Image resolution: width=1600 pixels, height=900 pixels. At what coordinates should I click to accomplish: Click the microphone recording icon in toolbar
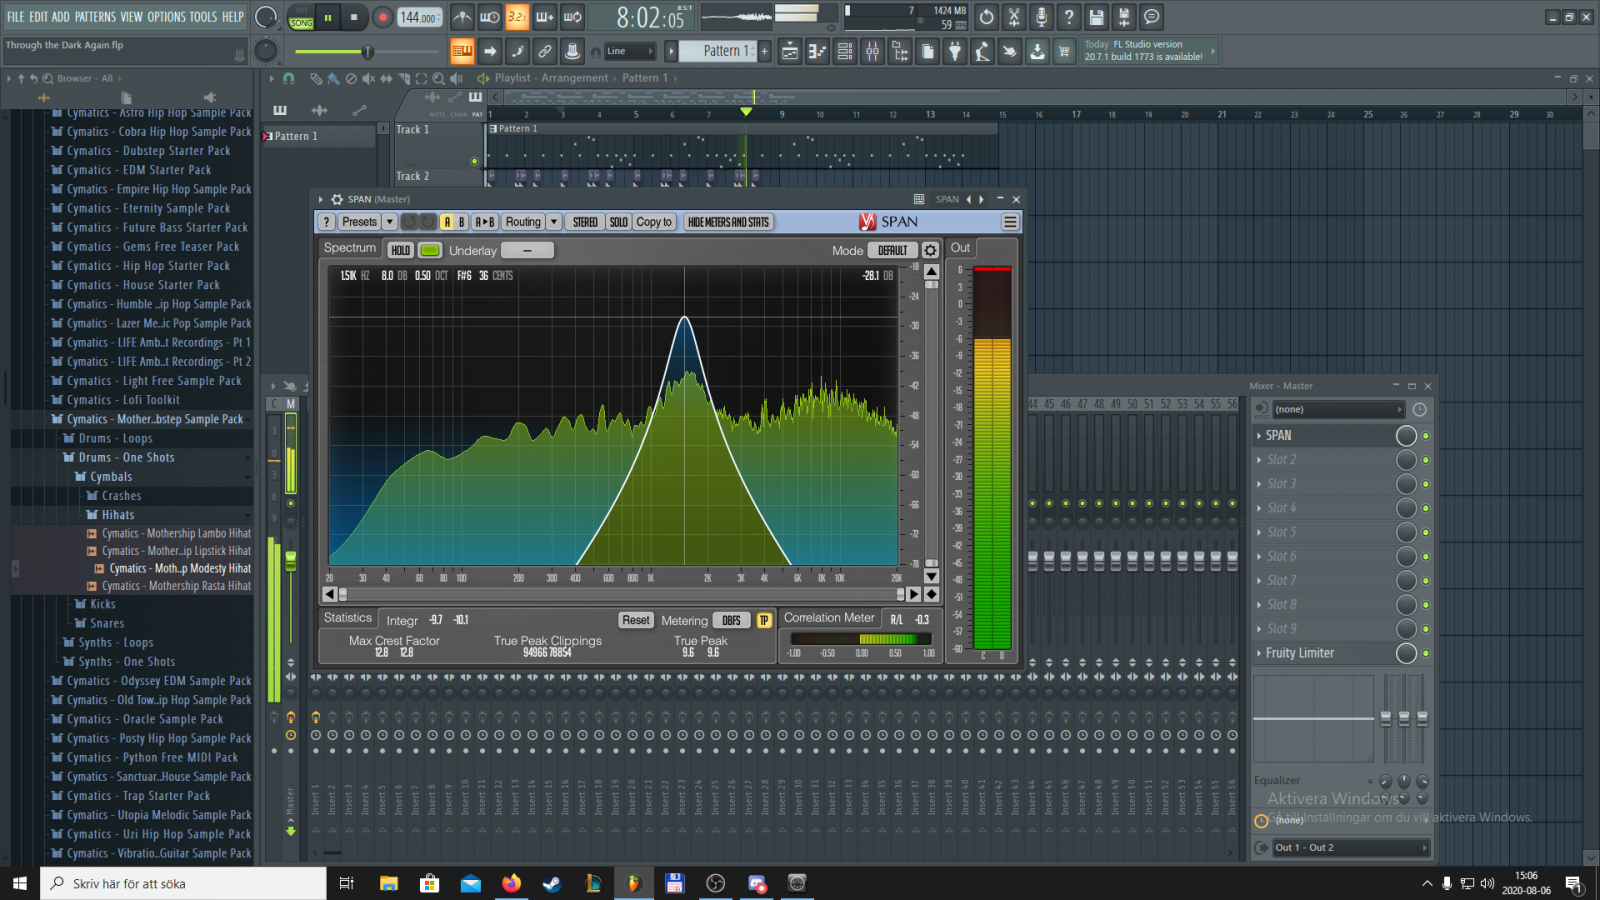[1041, 17]
